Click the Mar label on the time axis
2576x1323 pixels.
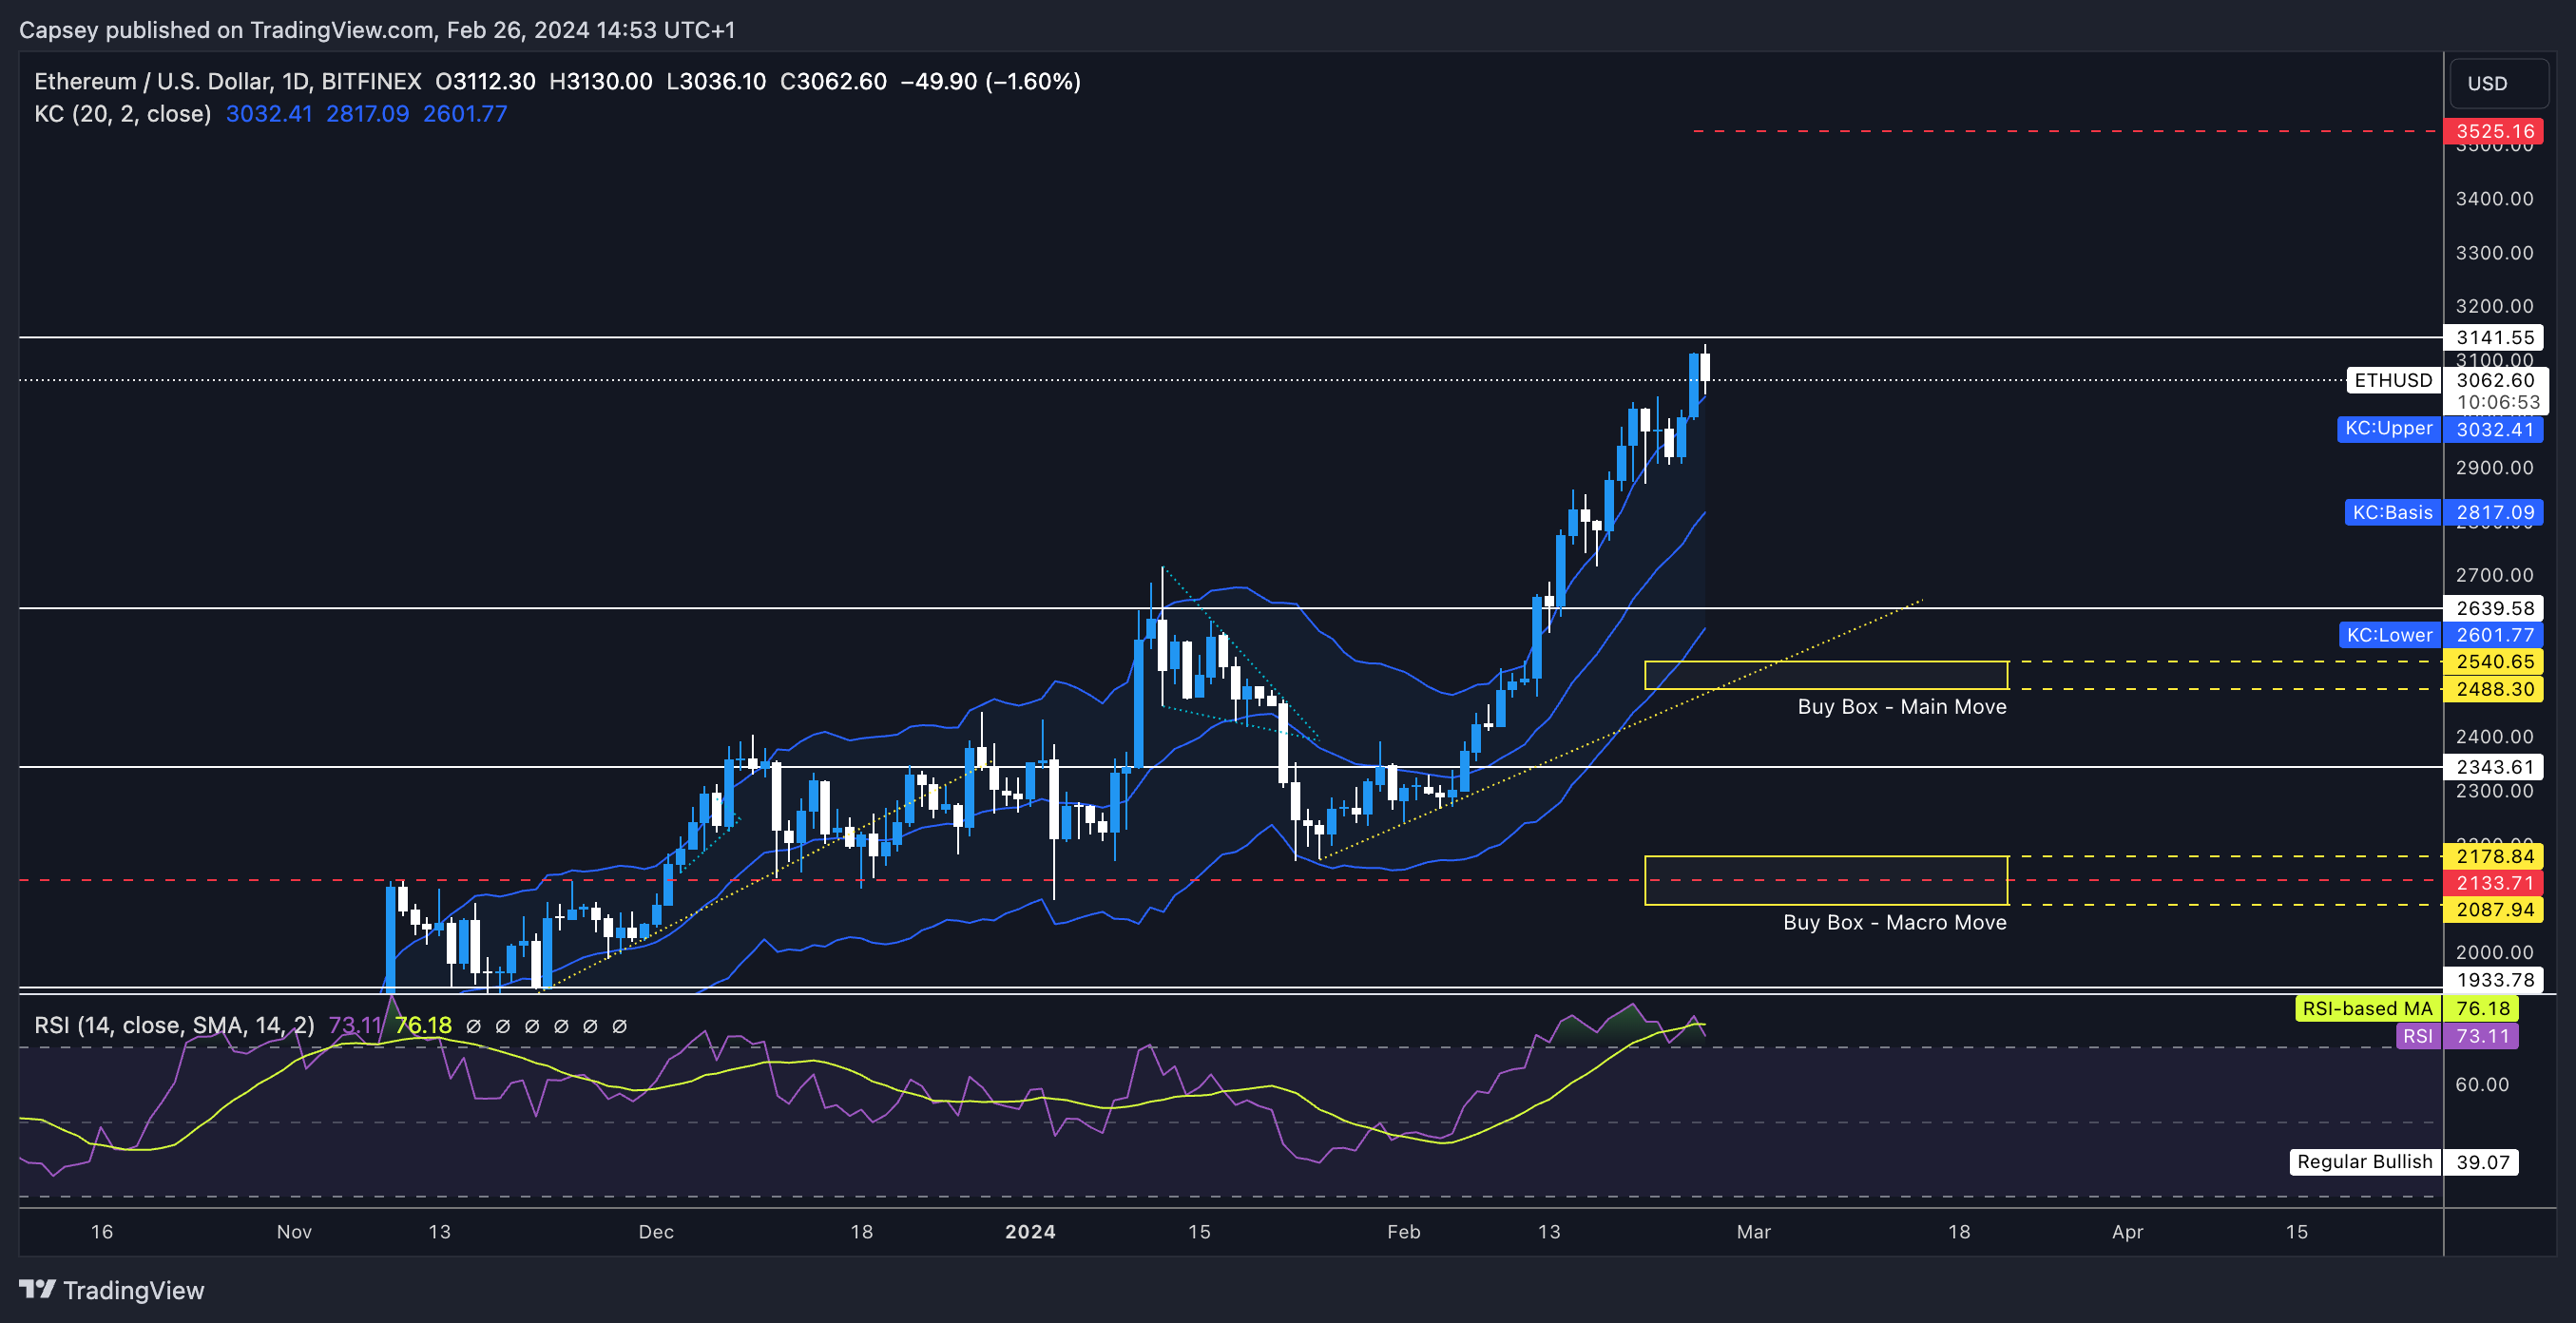point(1753,1232)
